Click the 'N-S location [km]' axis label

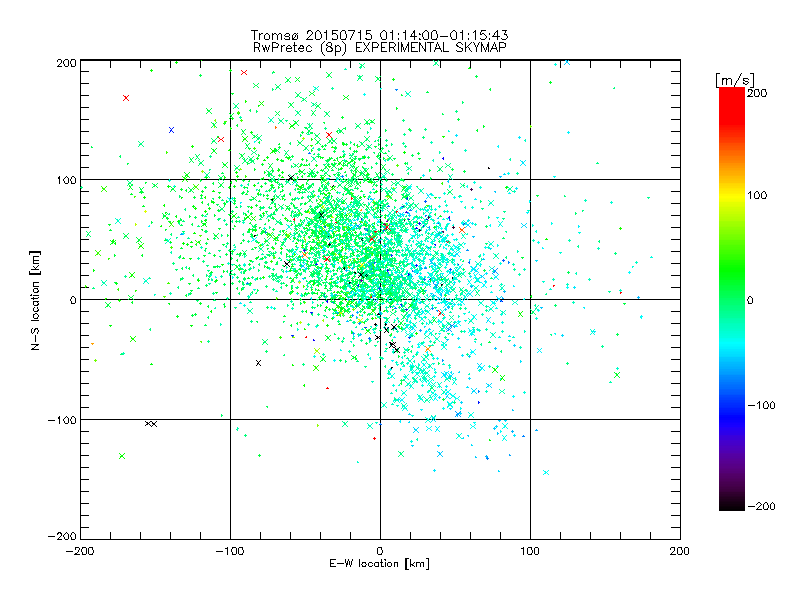[35, 300]
